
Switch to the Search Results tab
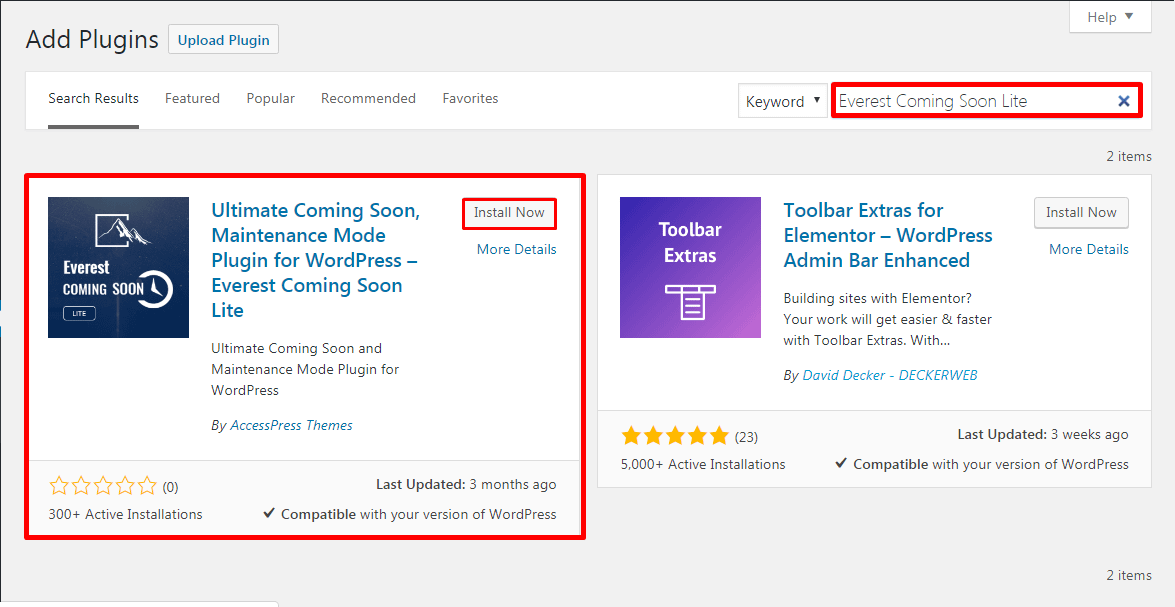coord(94,98)
